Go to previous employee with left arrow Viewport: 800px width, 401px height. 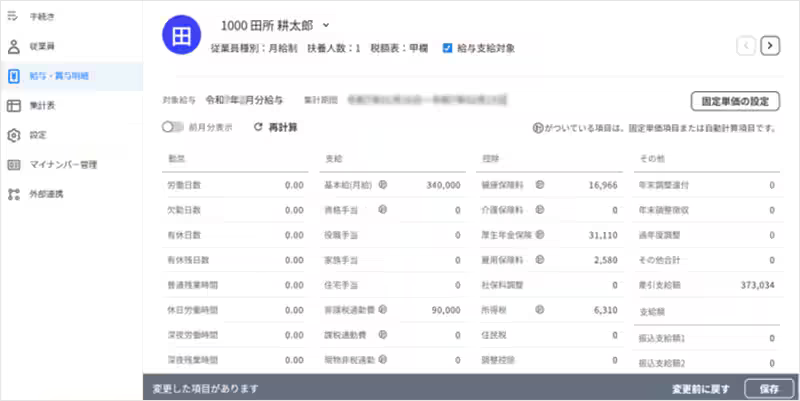tap(746, 44)
